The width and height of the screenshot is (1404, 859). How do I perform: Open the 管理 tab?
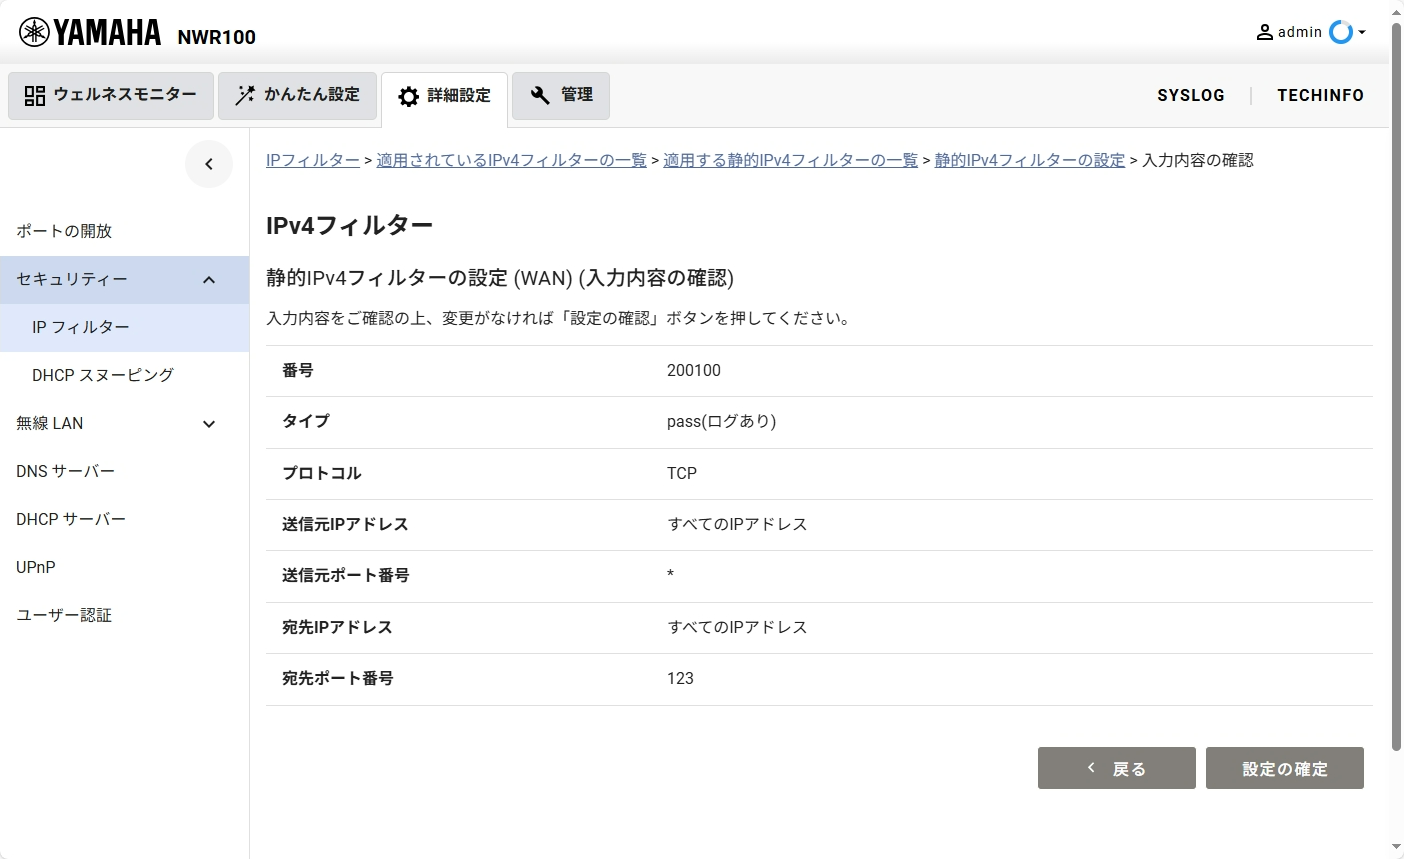coord(560,95)
